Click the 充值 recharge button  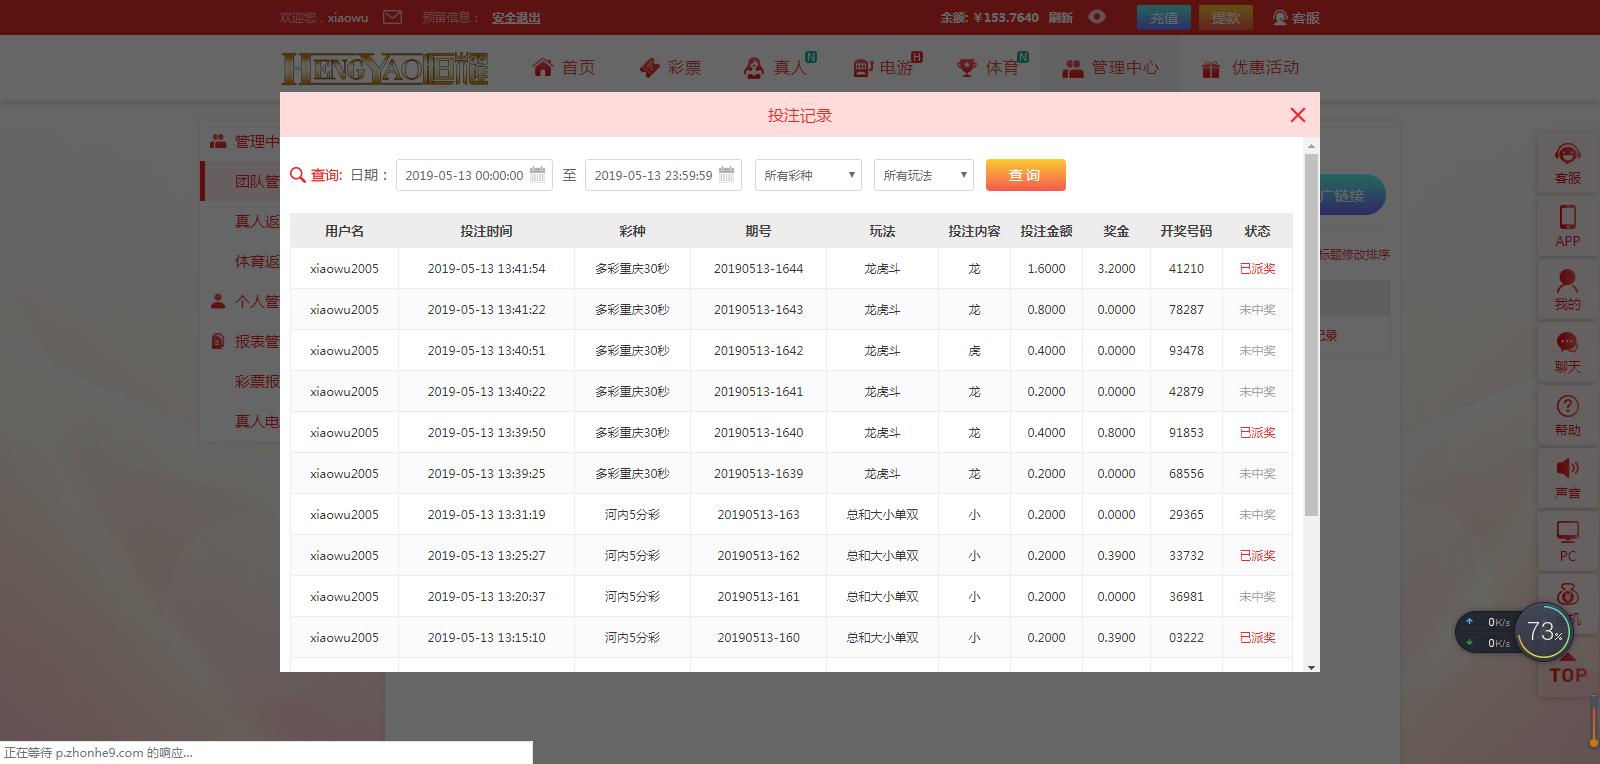click(1163, 18)
